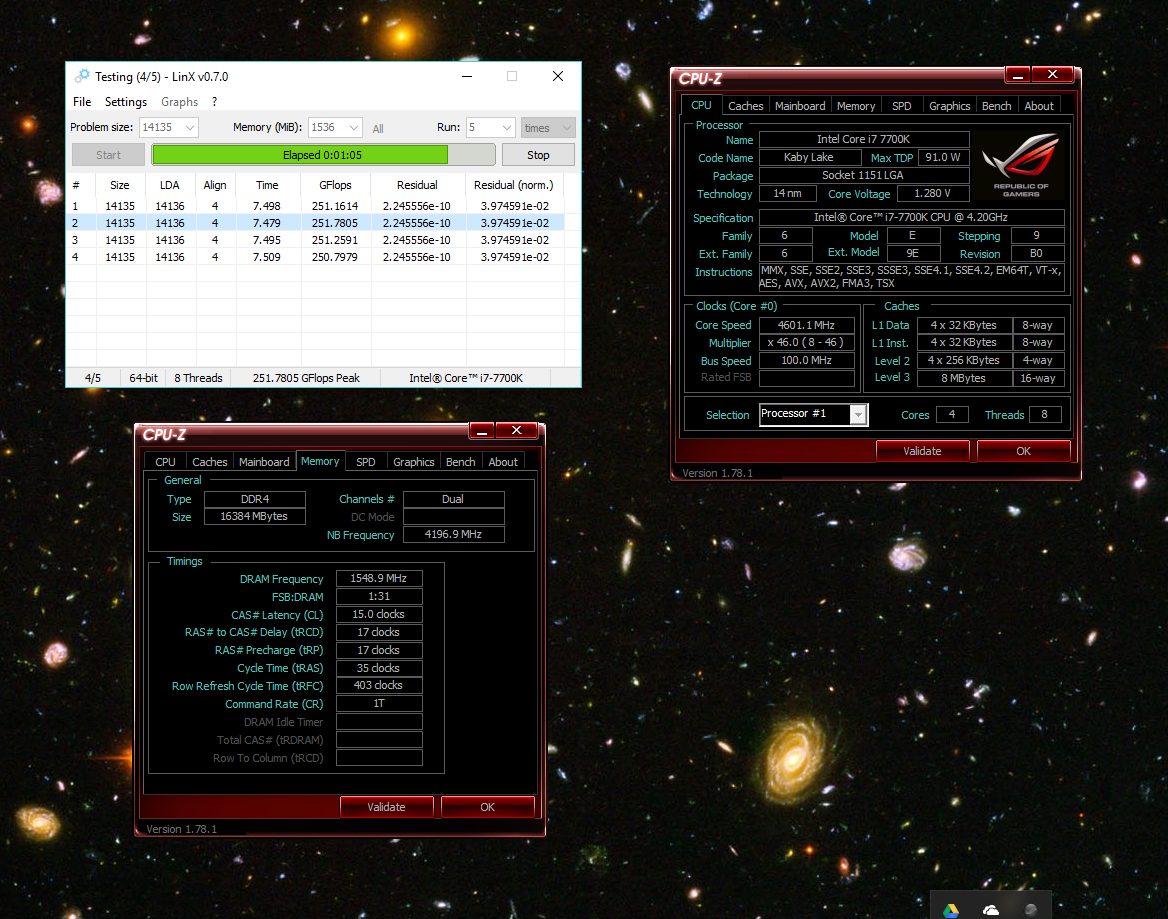Click Validate in the CPU tab window
This screenshot has height=919, width=1168.
pyautogui.click(x=922, y=451)
